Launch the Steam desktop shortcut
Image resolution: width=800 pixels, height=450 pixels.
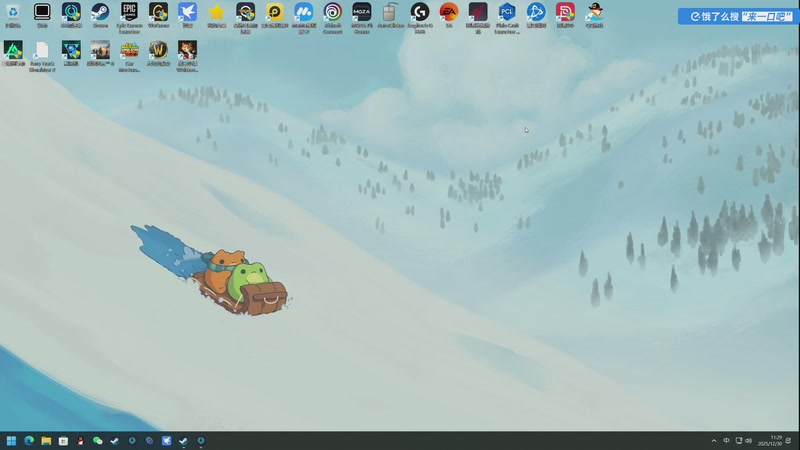click(100, 14)
